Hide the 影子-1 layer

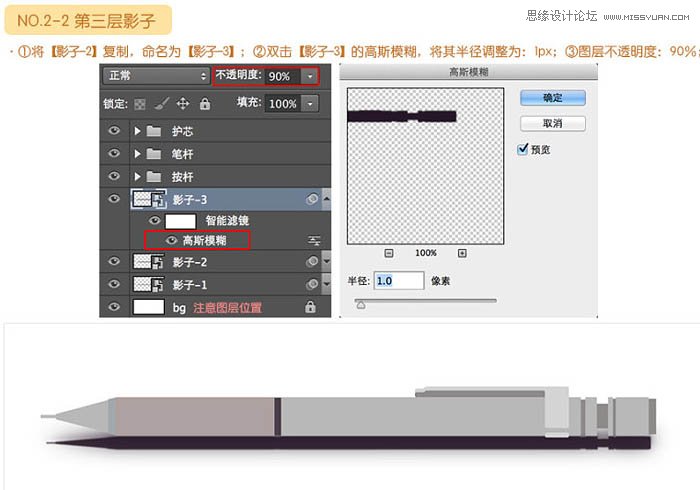(x=114, y=283)
